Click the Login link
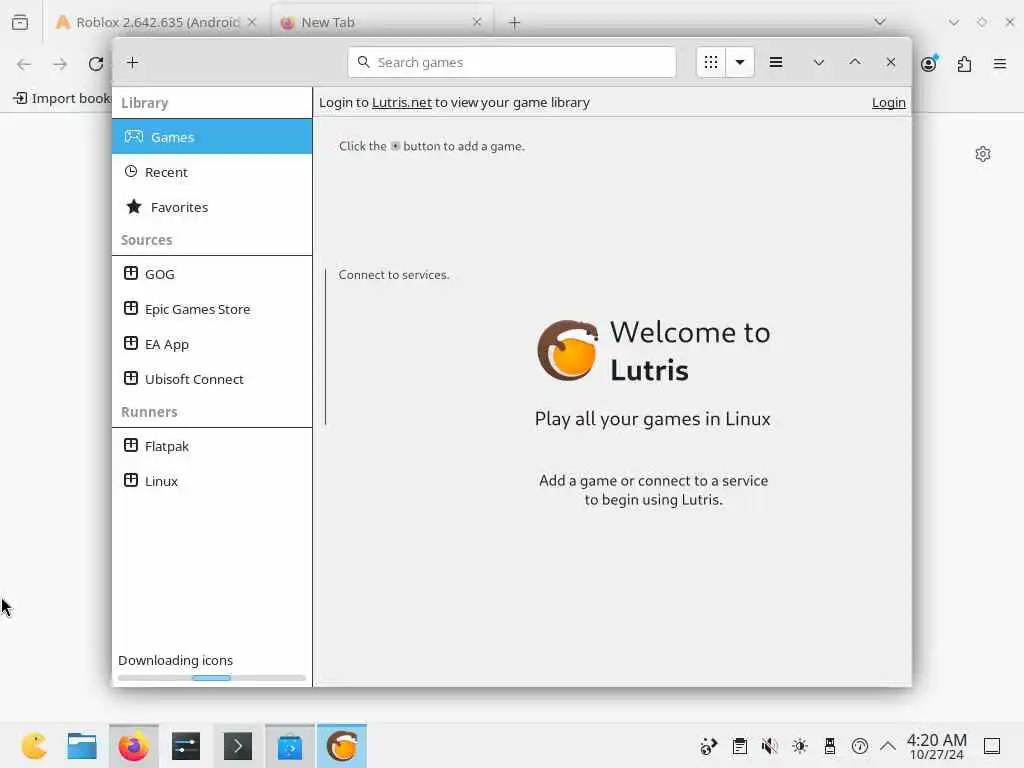Image resolution: width=1024 pixels, height=768 pixels. [x=889, y=103]
